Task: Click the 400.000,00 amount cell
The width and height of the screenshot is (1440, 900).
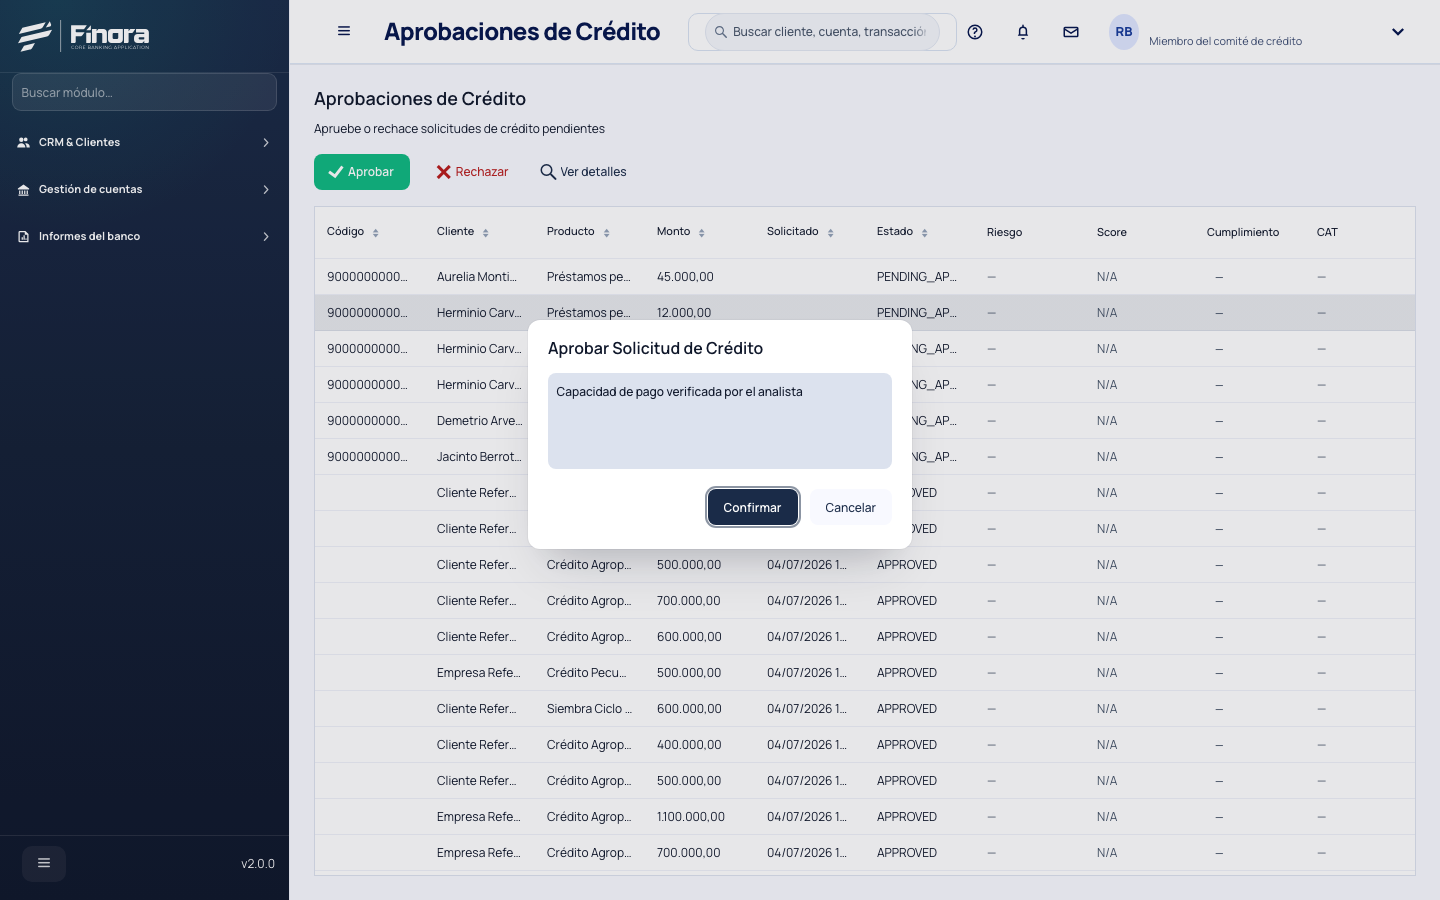Action: 689,745
